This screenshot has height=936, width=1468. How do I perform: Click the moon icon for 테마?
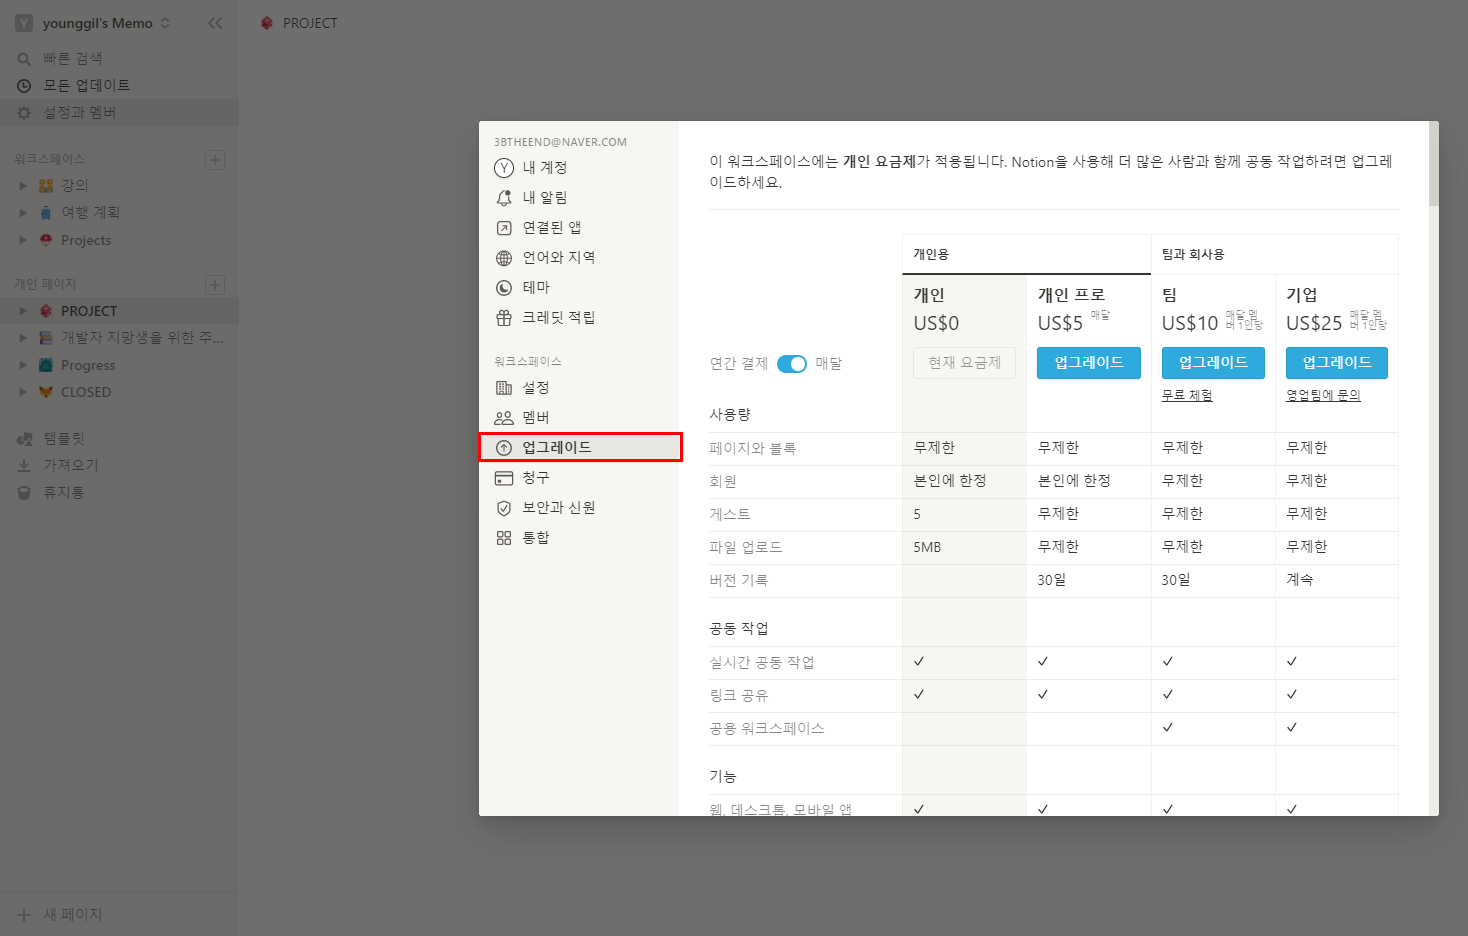(504, 288)
